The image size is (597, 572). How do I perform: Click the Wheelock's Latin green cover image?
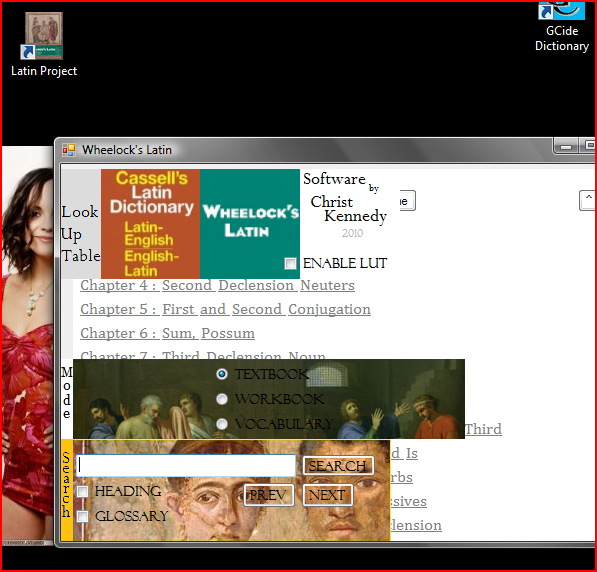pos(250,224)
